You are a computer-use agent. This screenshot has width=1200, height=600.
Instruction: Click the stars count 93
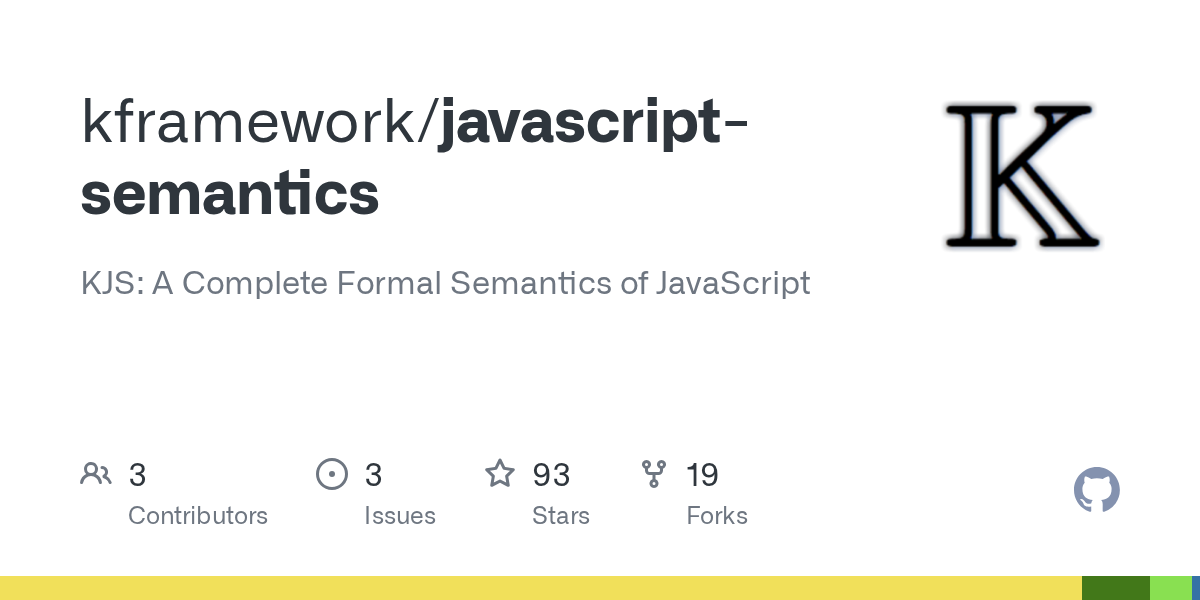[x=551, y=475]
